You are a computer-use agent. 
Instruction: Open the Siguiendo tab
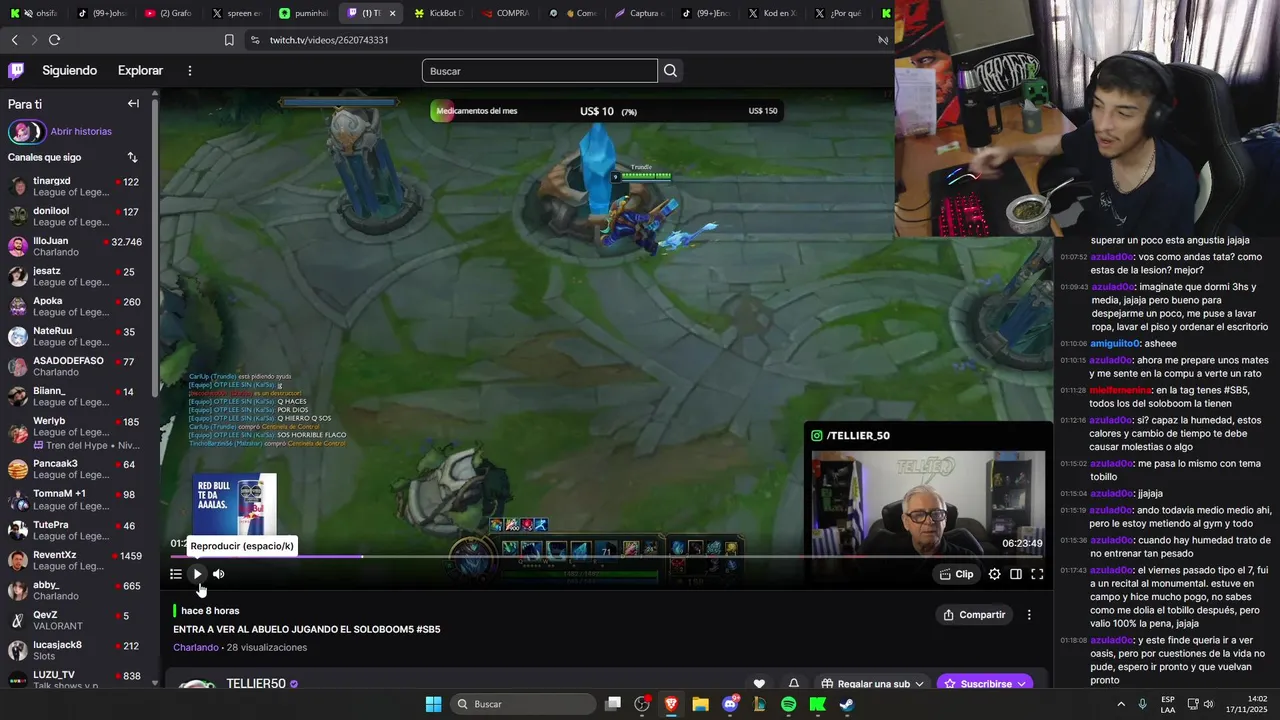pos(70,70)
